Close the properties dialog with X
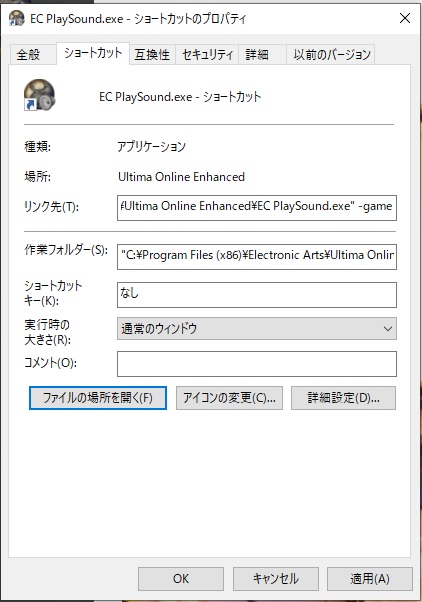Image resolution: width=422 pixels, height=602 pixels. [x=405, y=18]
